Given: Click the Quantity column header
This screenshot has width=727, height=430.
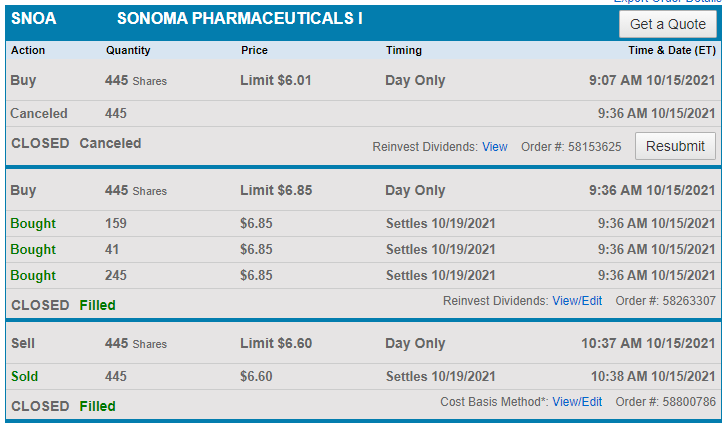Looking at the screenshot, I should point(130,50).
